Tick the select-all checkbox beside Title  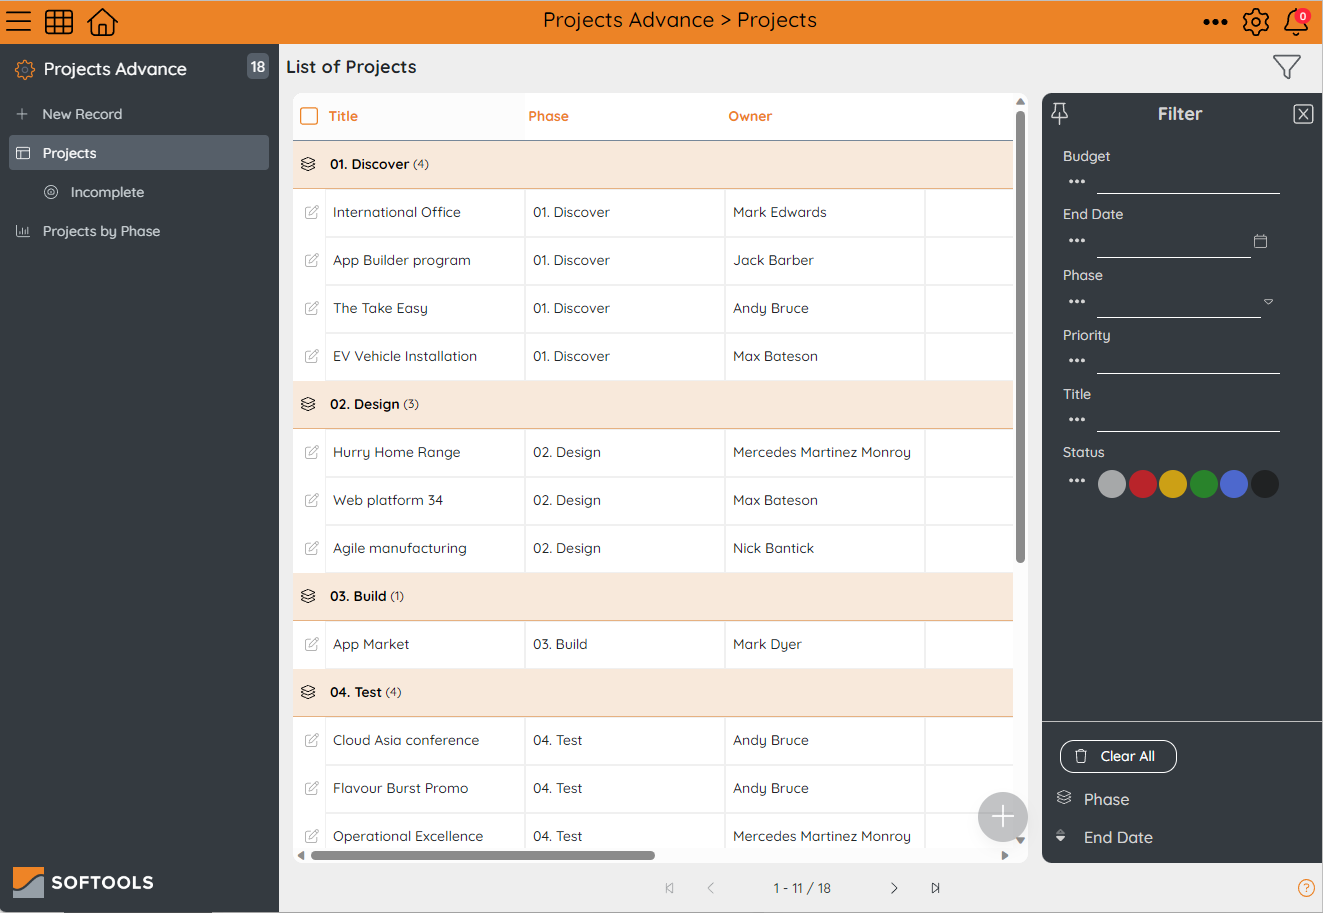[309, 116]
